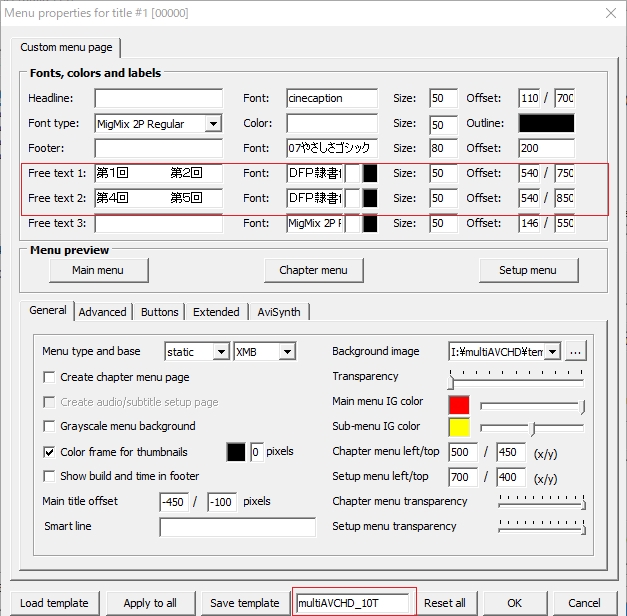Open the XMB menu base dropdown

pos(287,352)
